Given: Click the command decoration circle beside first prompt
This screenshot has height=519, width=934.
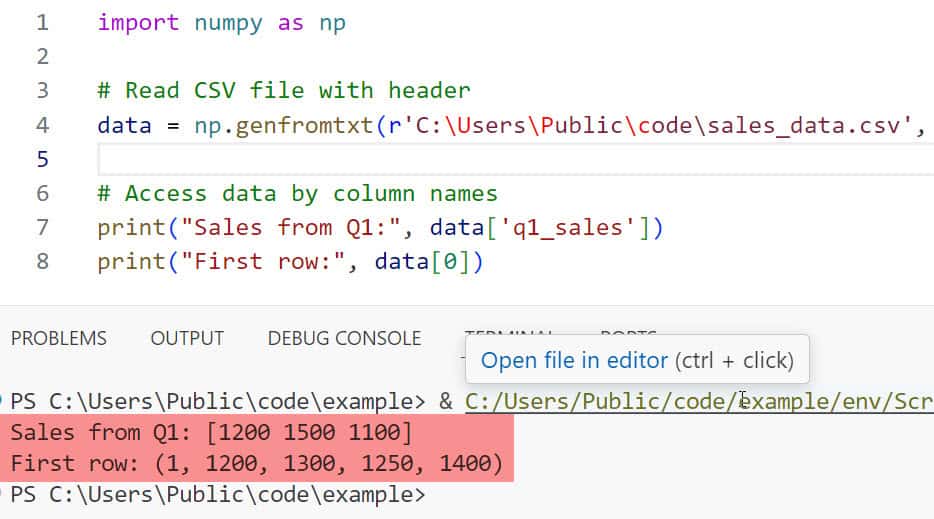Looking at the screenshot, I should tap(4, 402).
